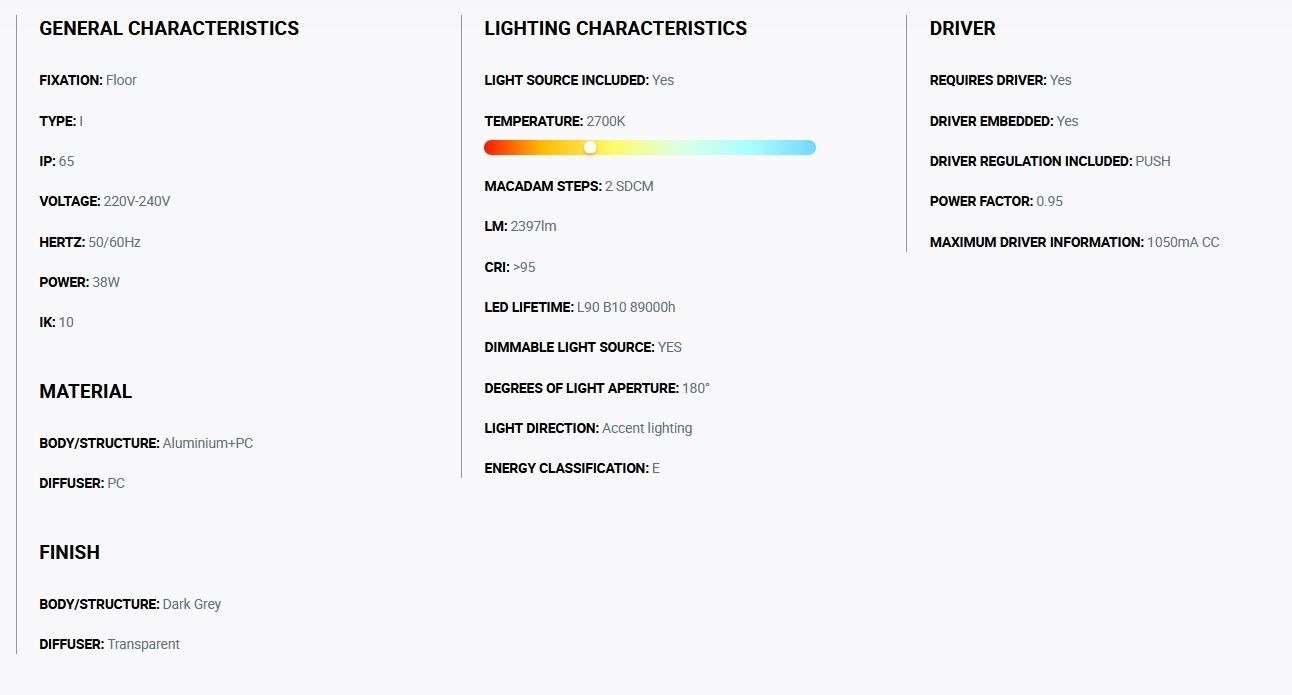Click Light Direction value Accent lighting
The height and width of the screenshot is (695, 1292).
pyautogui.click(x=647, y=428)
